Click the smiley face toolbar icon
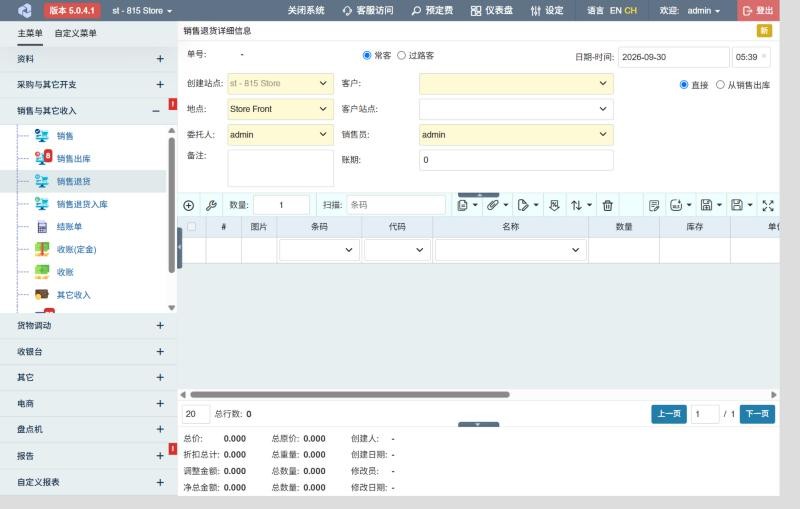800x509 pixels. [676, 206]
